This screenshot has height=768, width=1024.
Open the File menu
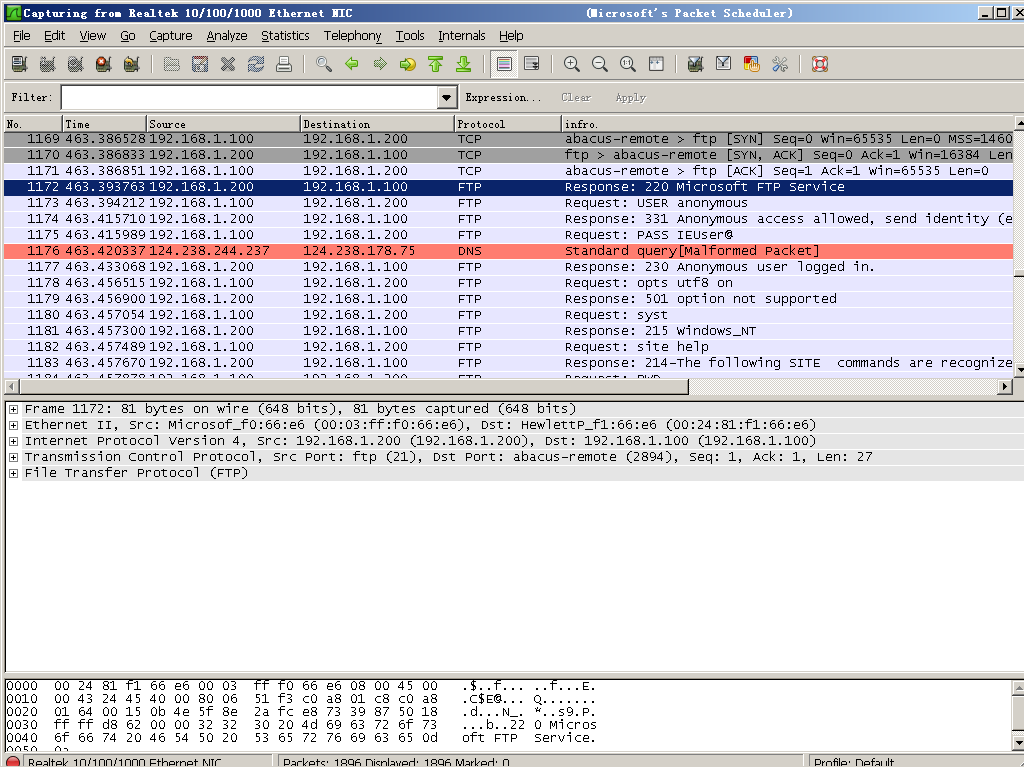(x=22, y=36)
